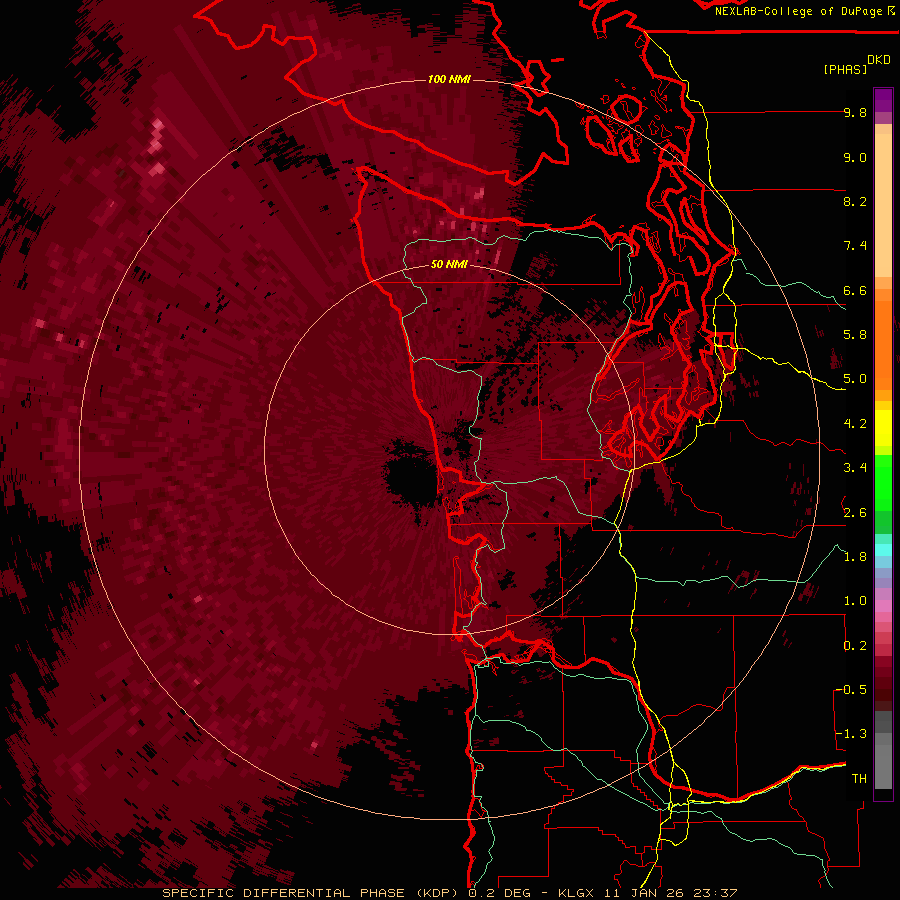Click the 2.6 value on the scale
Viewport: 900px width, 900px height.
pos(855,513)
